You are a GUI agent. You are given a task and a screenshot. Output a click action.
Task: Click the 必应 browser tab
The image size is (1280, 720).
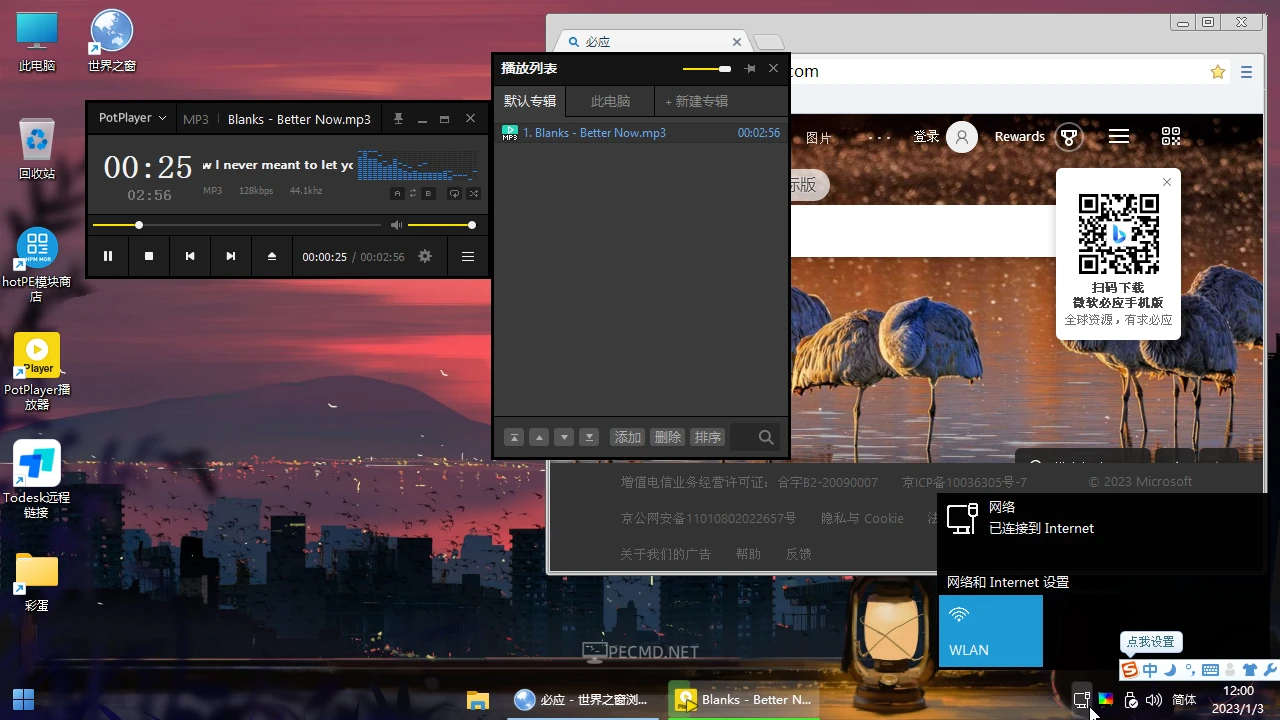(655, 42)
